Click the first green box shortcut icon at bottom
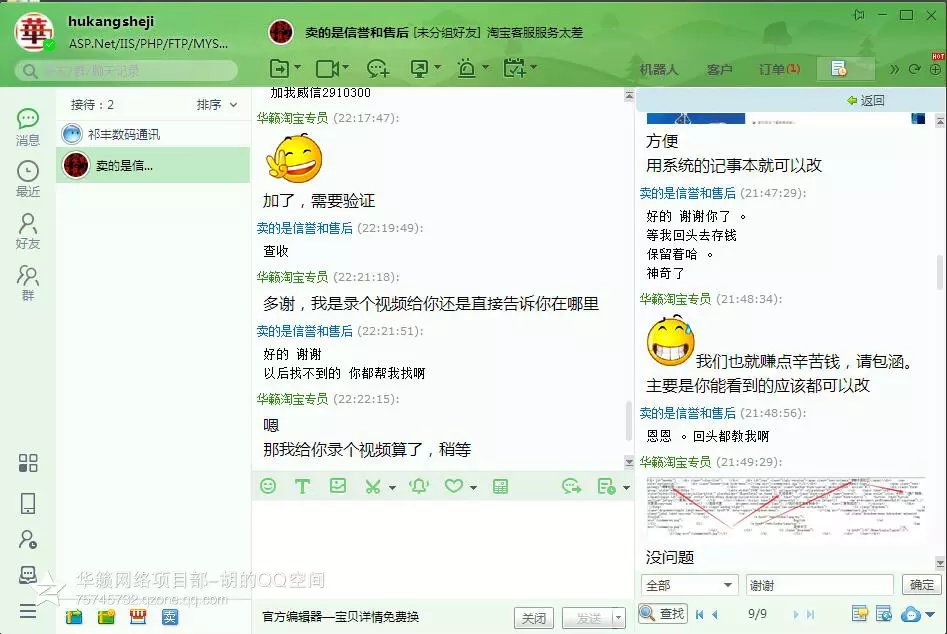 (74, 616)
